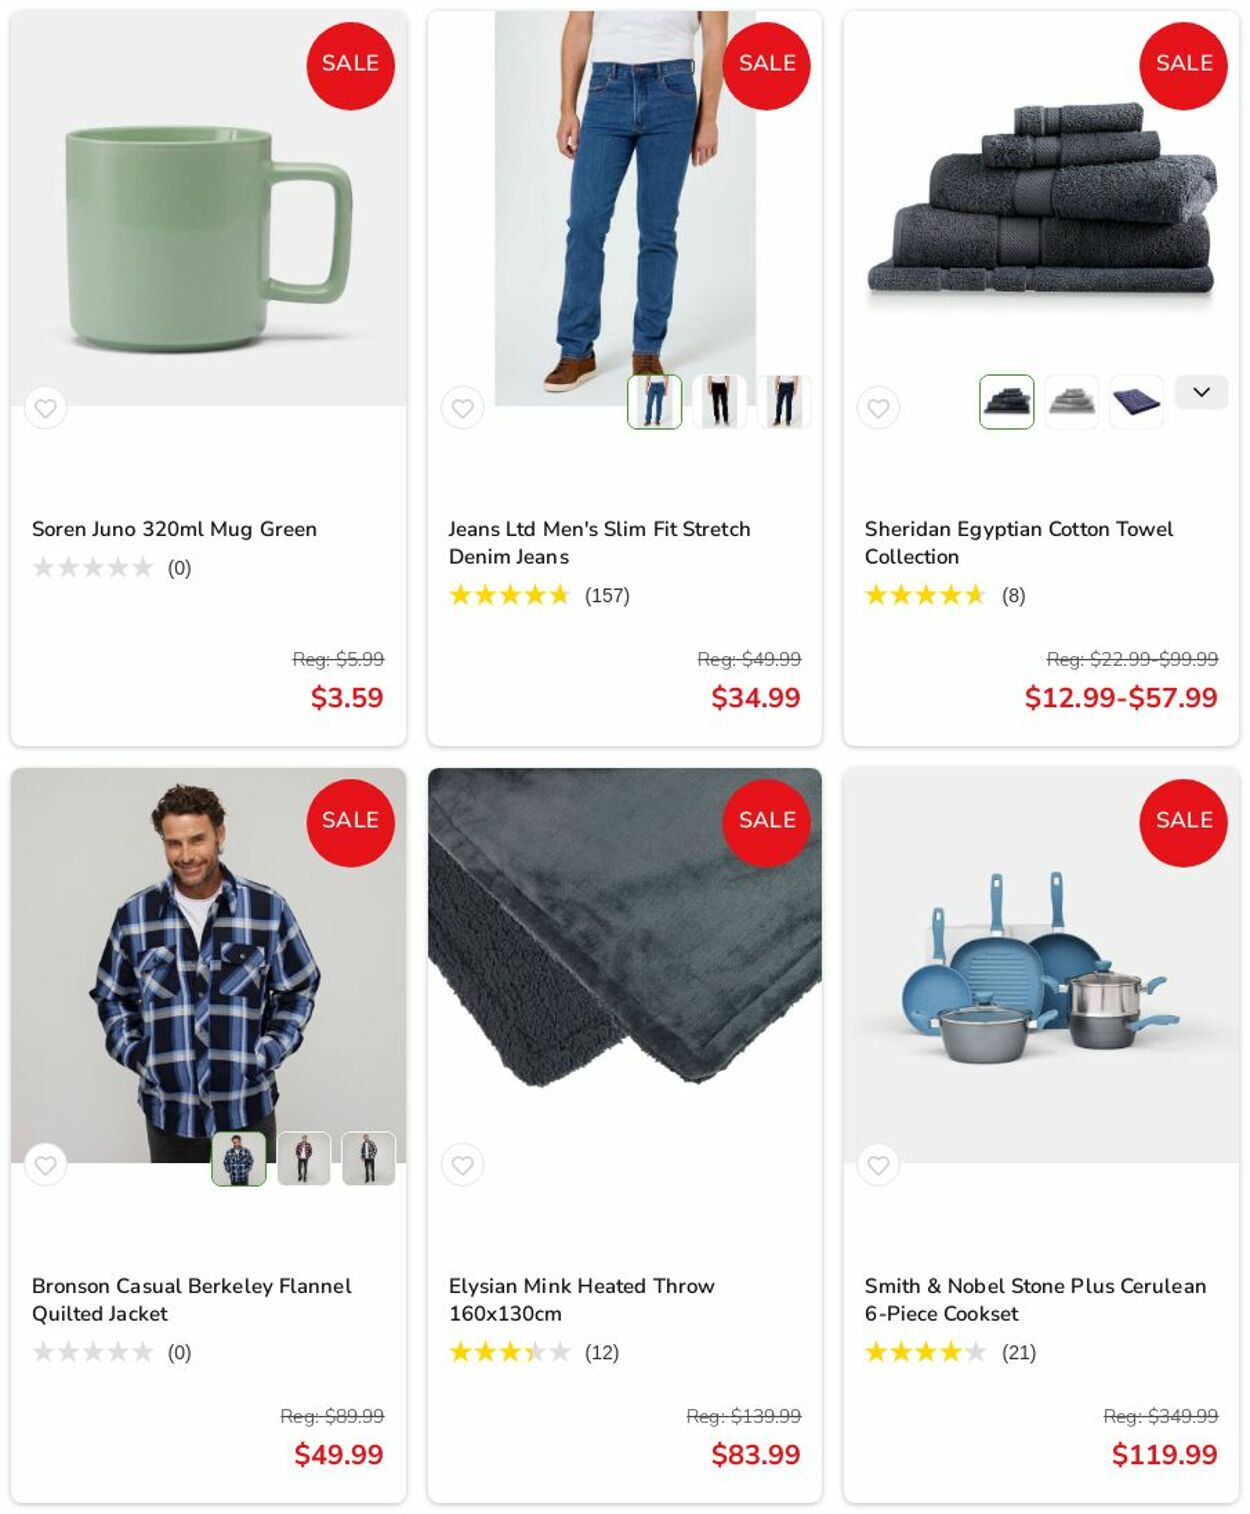Click the green mug product image

pyautogui.click(x=208, y=238)
